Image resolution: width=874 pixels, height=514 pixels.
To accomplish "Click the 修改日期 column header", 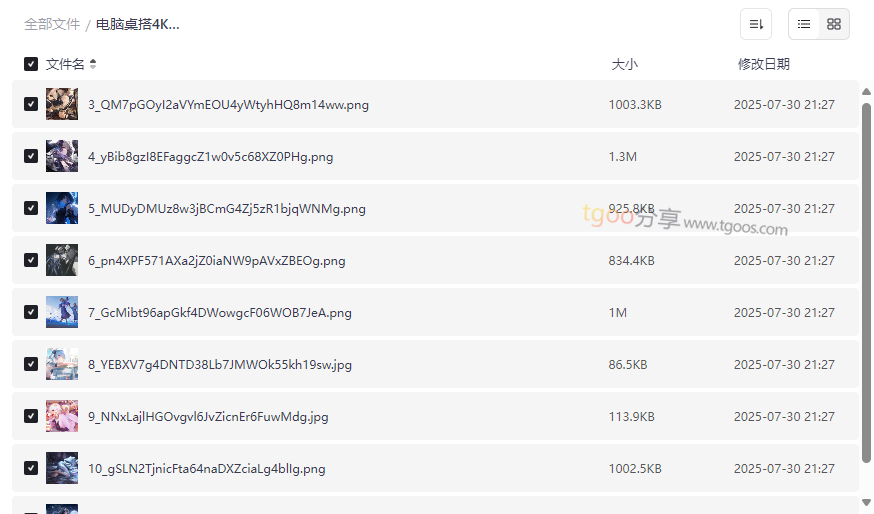I will [x=763, y=64].
